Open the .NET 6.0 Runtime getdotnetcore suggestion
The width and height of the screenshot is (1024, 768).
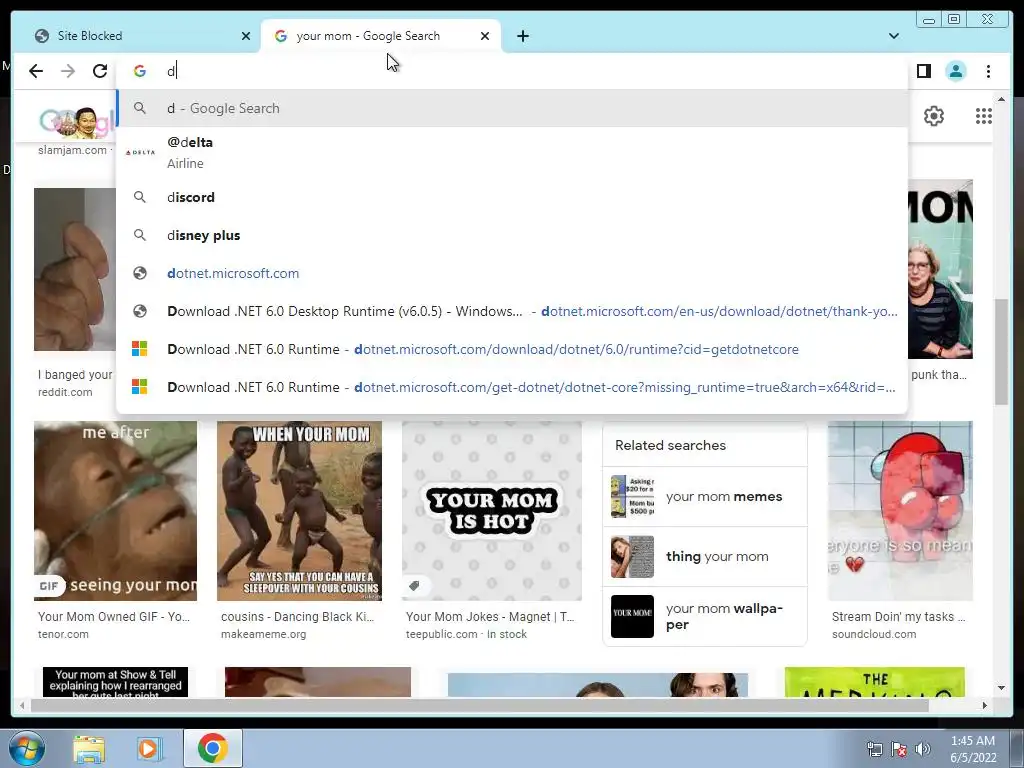(512, 349)
